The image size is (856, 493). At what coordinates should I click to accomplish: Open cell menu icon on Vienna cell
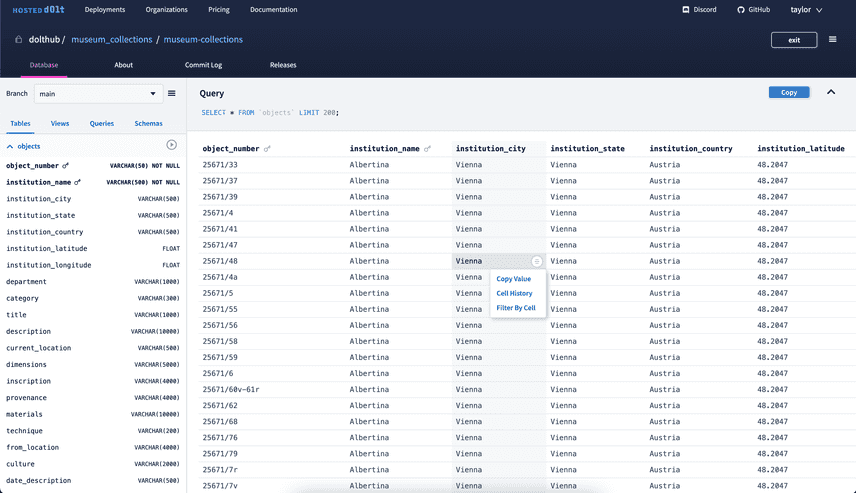click(x=537, y=262)
